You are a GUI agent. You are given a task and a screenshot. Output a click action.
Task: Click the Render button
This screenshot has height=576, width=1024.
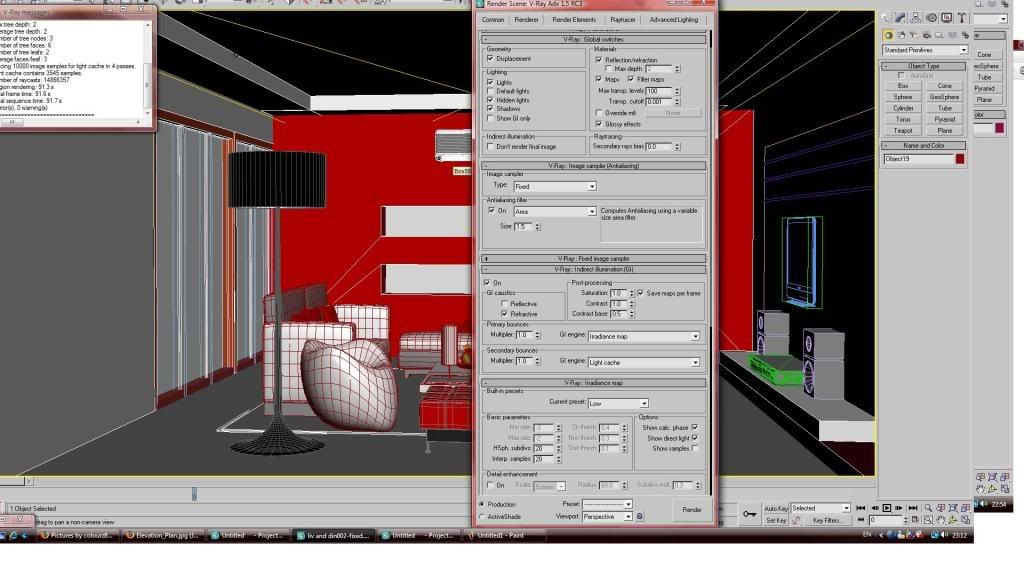pos(692,509)
